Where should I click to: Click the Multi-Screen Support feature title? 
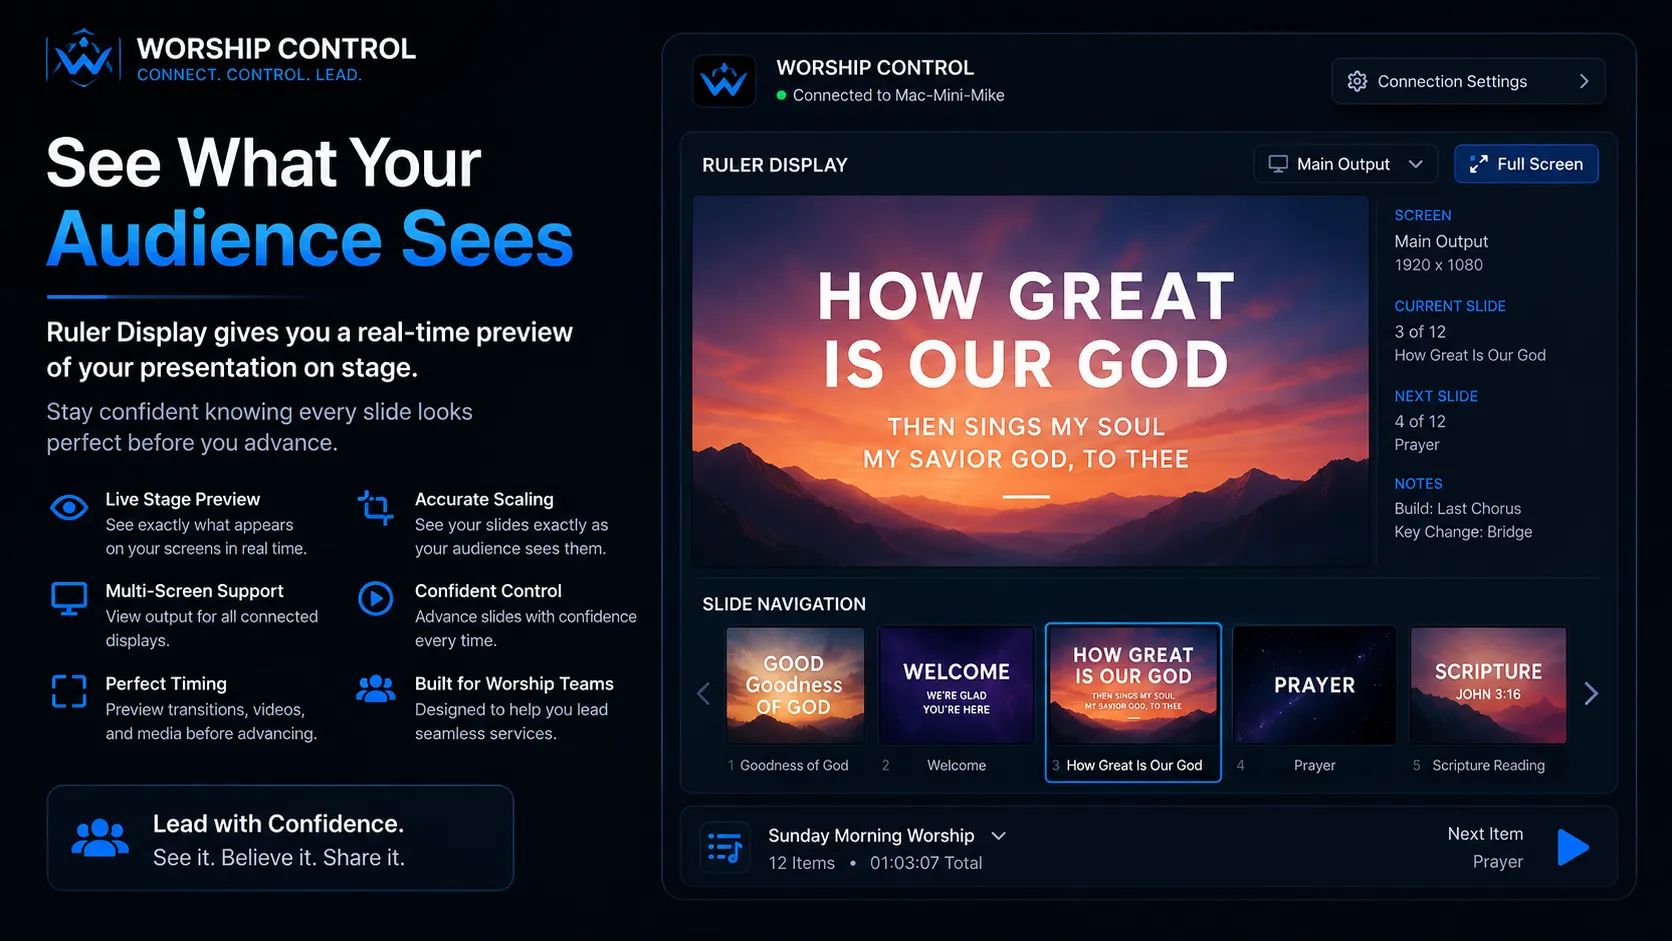(x=195, y=591)
